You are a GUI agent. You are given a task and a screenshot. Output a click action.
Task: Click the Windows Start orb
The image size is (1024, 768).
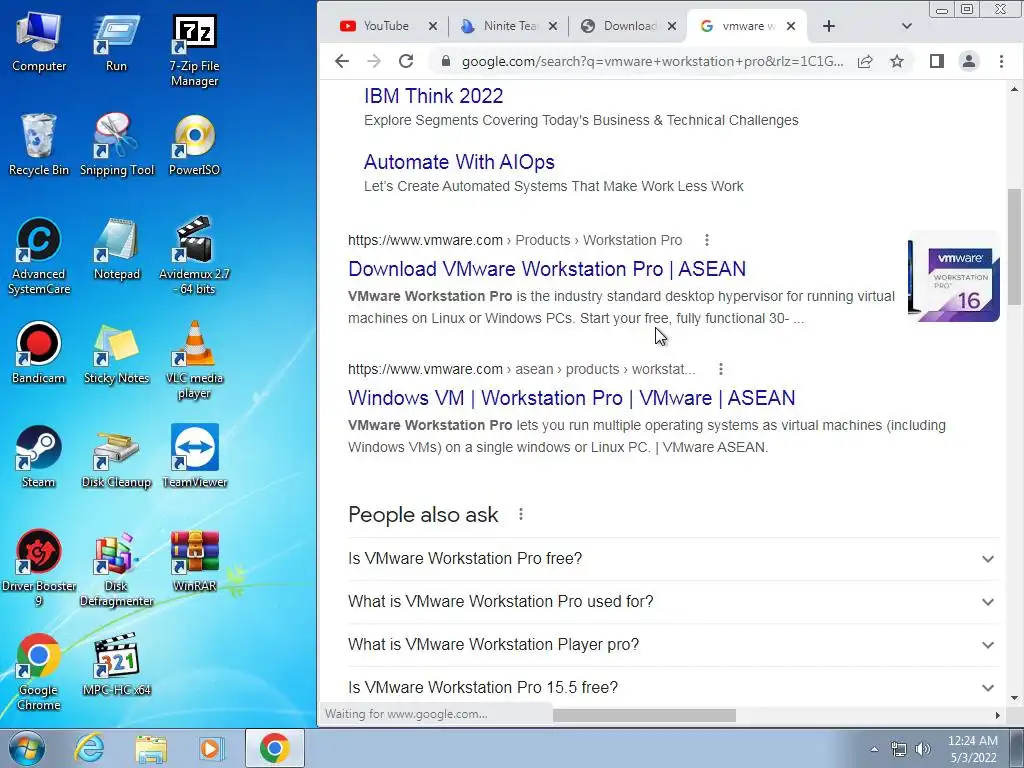click(25, 748)
